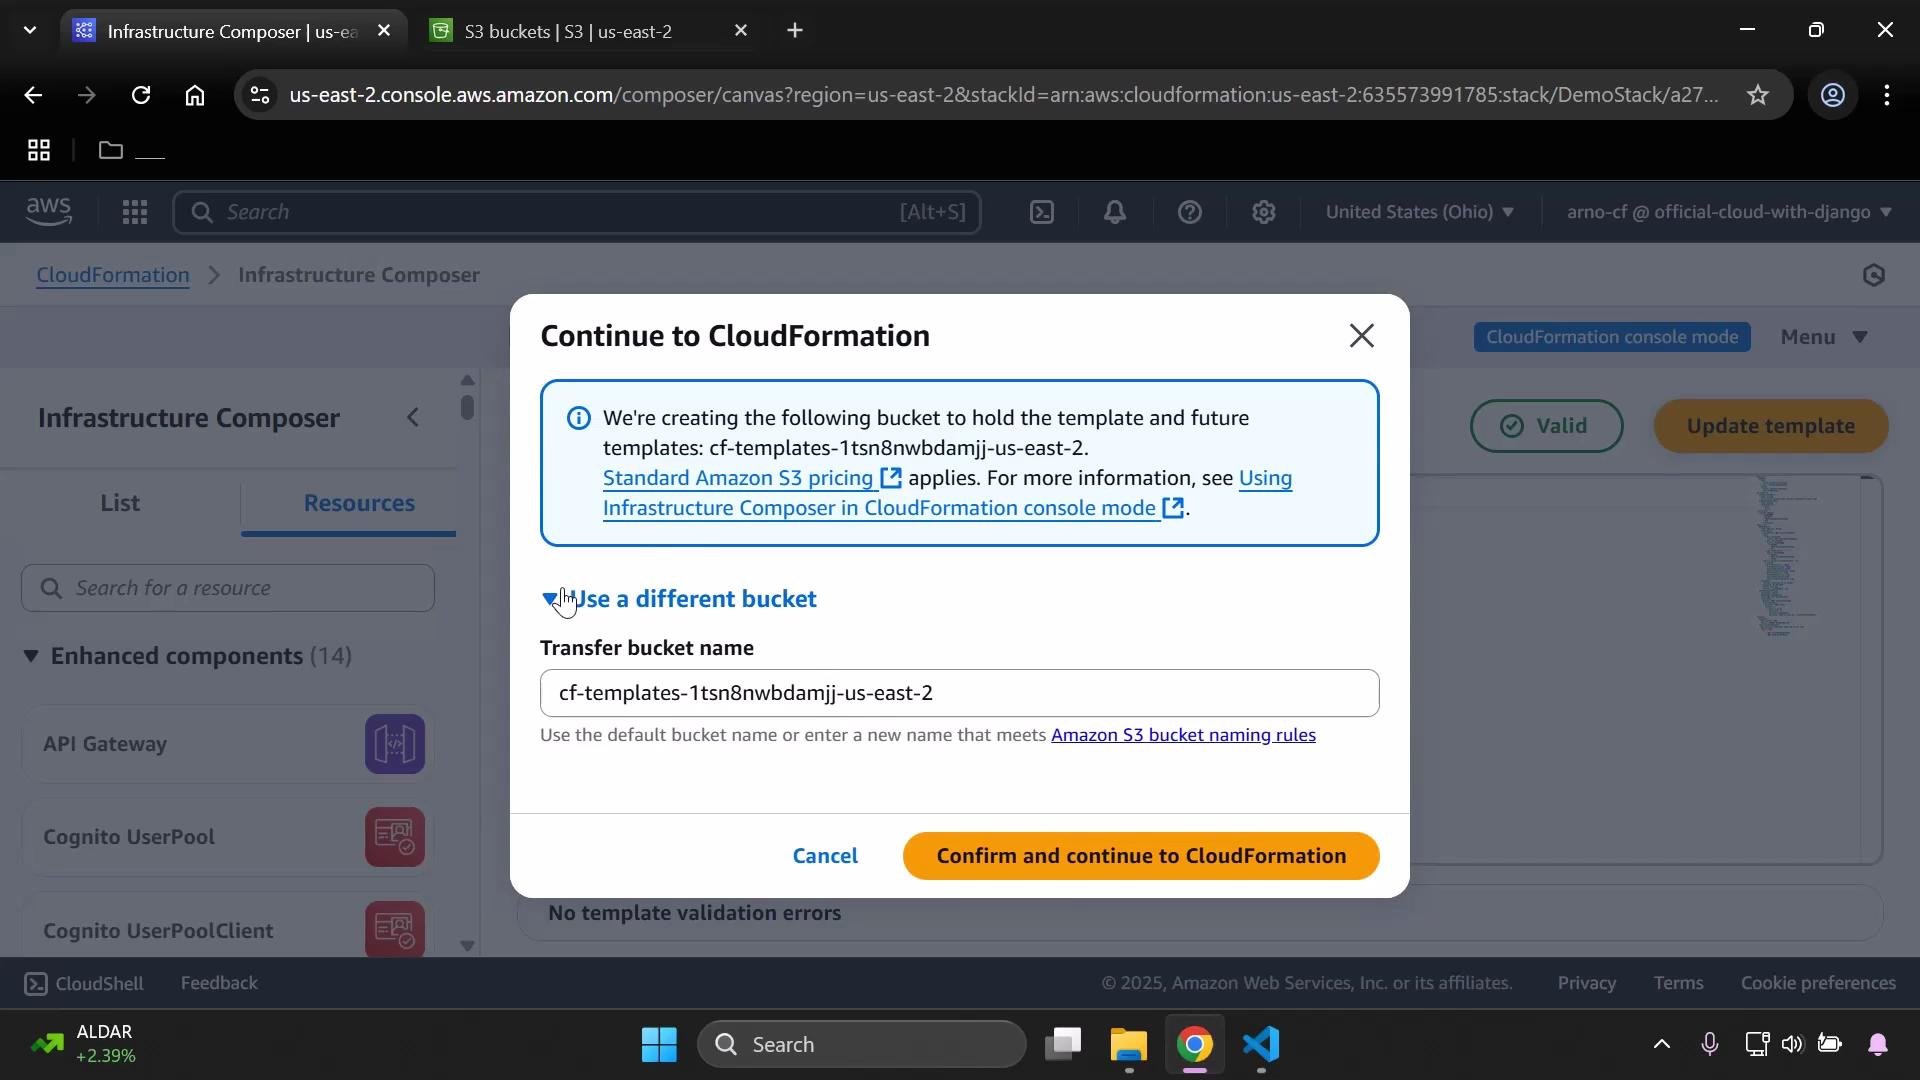Open the Windows Start menu
Screen dimensions: 1920x1080
(659, 1045)
